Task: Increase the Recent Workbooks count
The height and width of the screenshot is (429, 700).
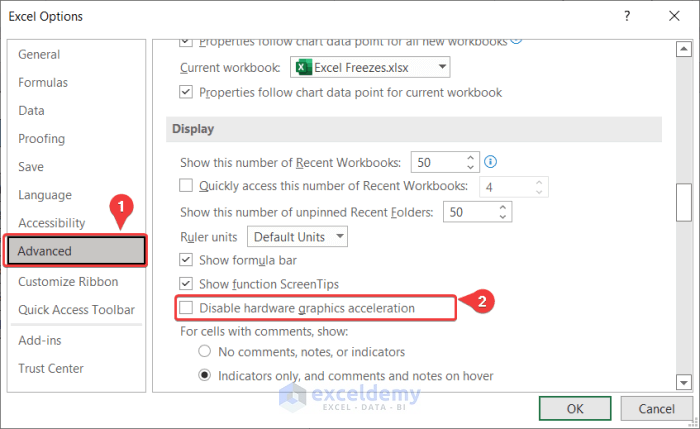Action: [470, 158]
